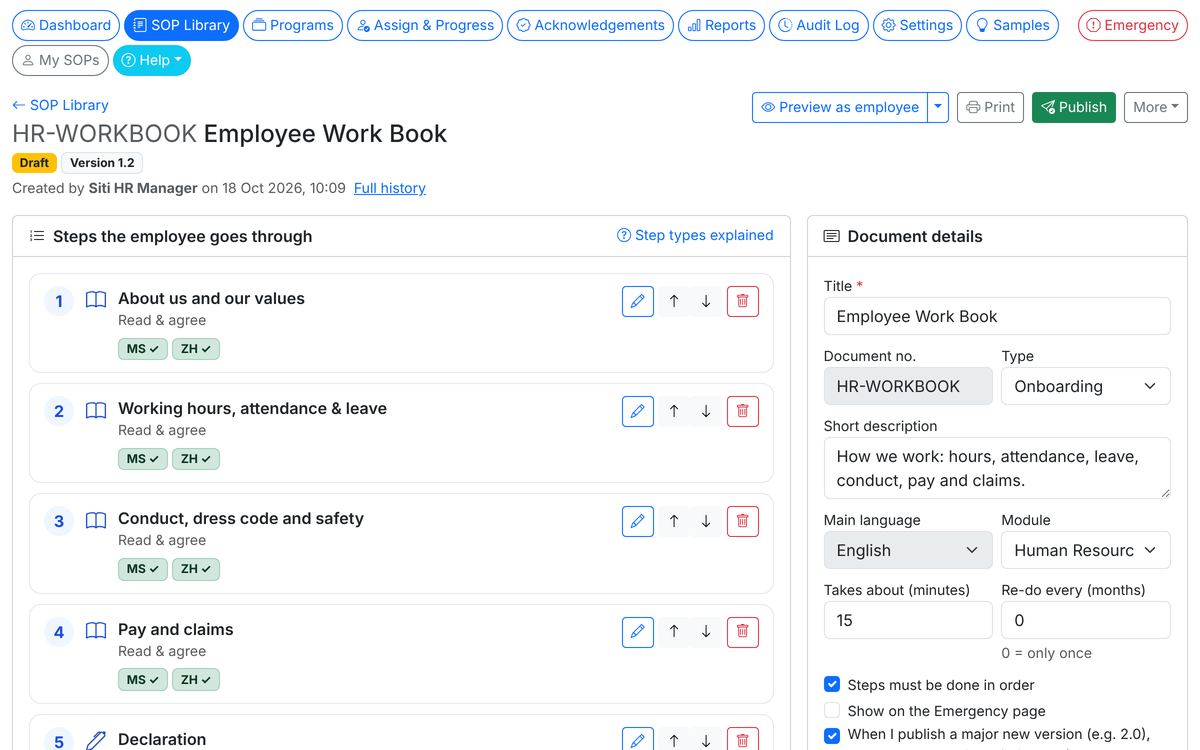Toggle ZH badge on Pay and claims step
Viewport: 1200px width, 750px height.
tap(196, 679)
